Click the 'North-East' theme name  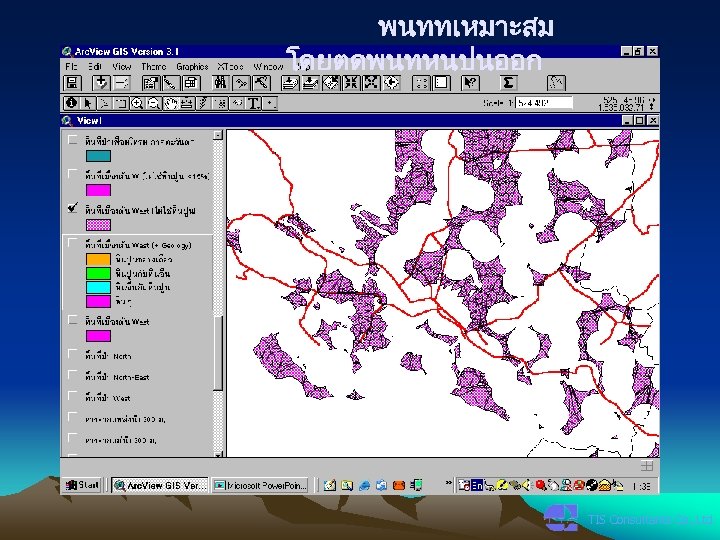click(x=117, y=377)
